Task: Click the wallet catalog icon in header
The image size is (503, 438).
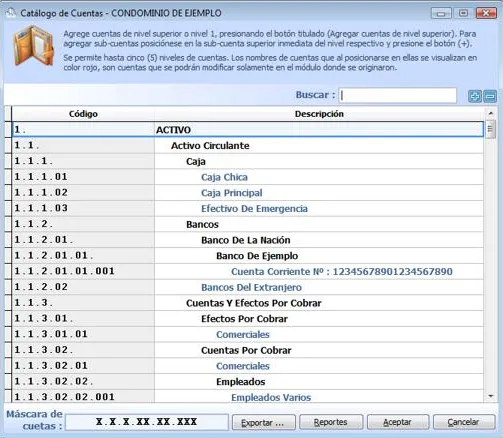Action: click(34, 47)
